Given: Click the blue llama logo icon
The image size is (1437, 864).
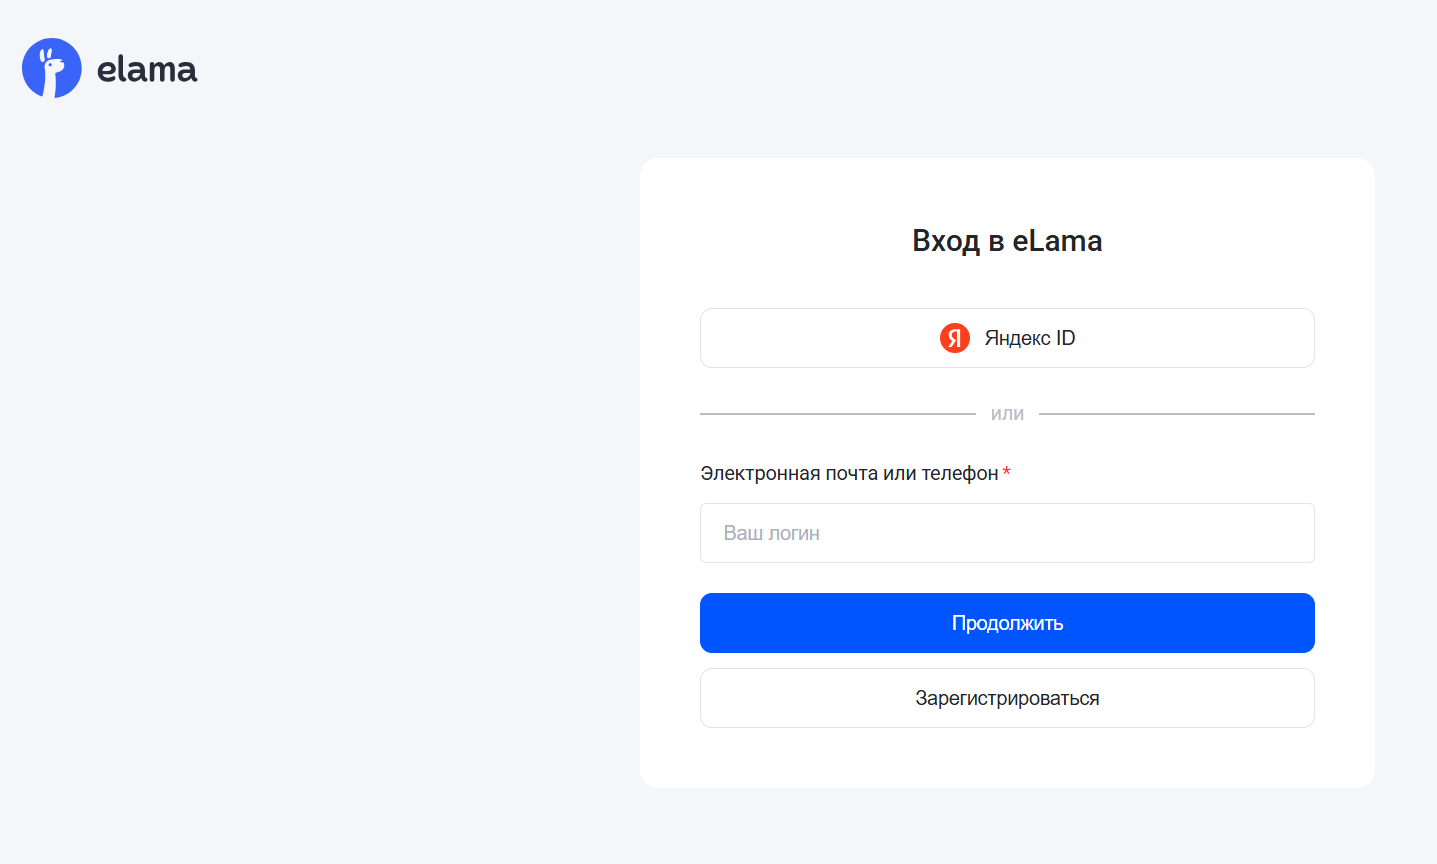Looking at the screenshot, I should click(x=52, y=68).
